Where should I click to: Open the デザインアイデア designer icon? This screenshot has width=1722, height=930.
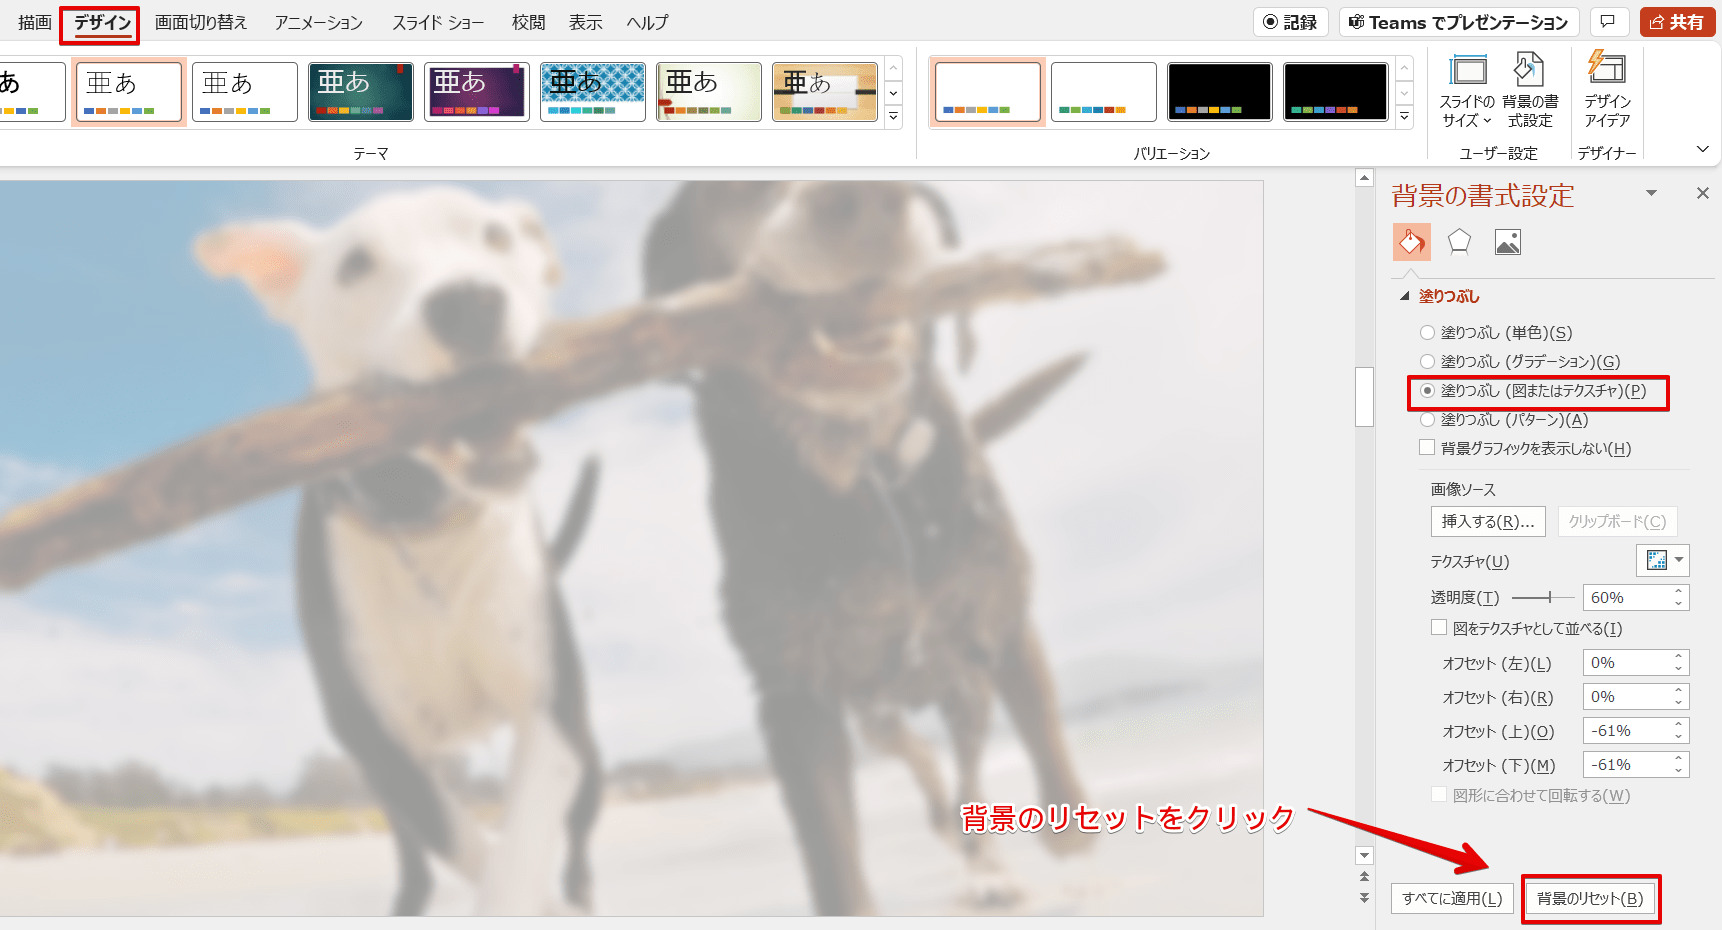tap(1607, 90)
